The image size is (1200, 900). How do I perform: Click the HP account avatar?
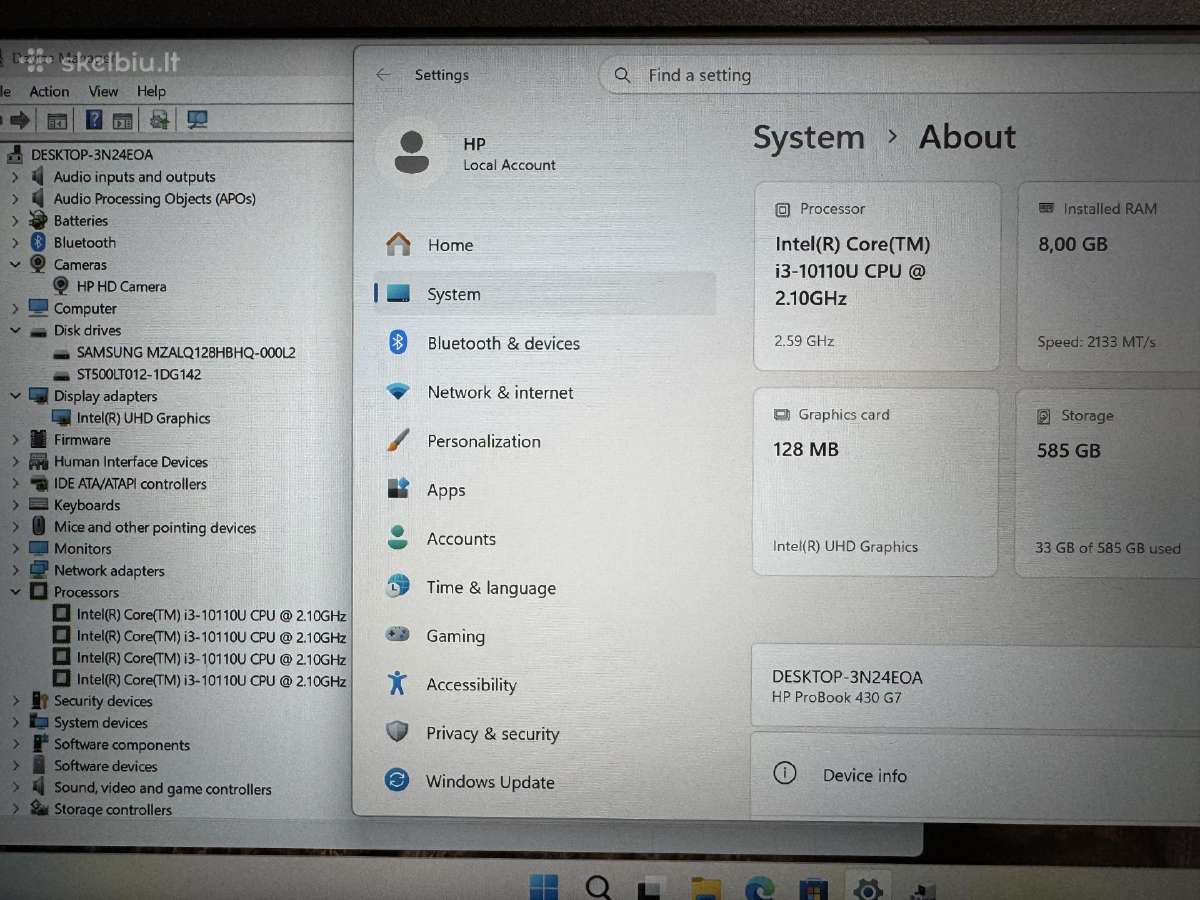[412, 152]
